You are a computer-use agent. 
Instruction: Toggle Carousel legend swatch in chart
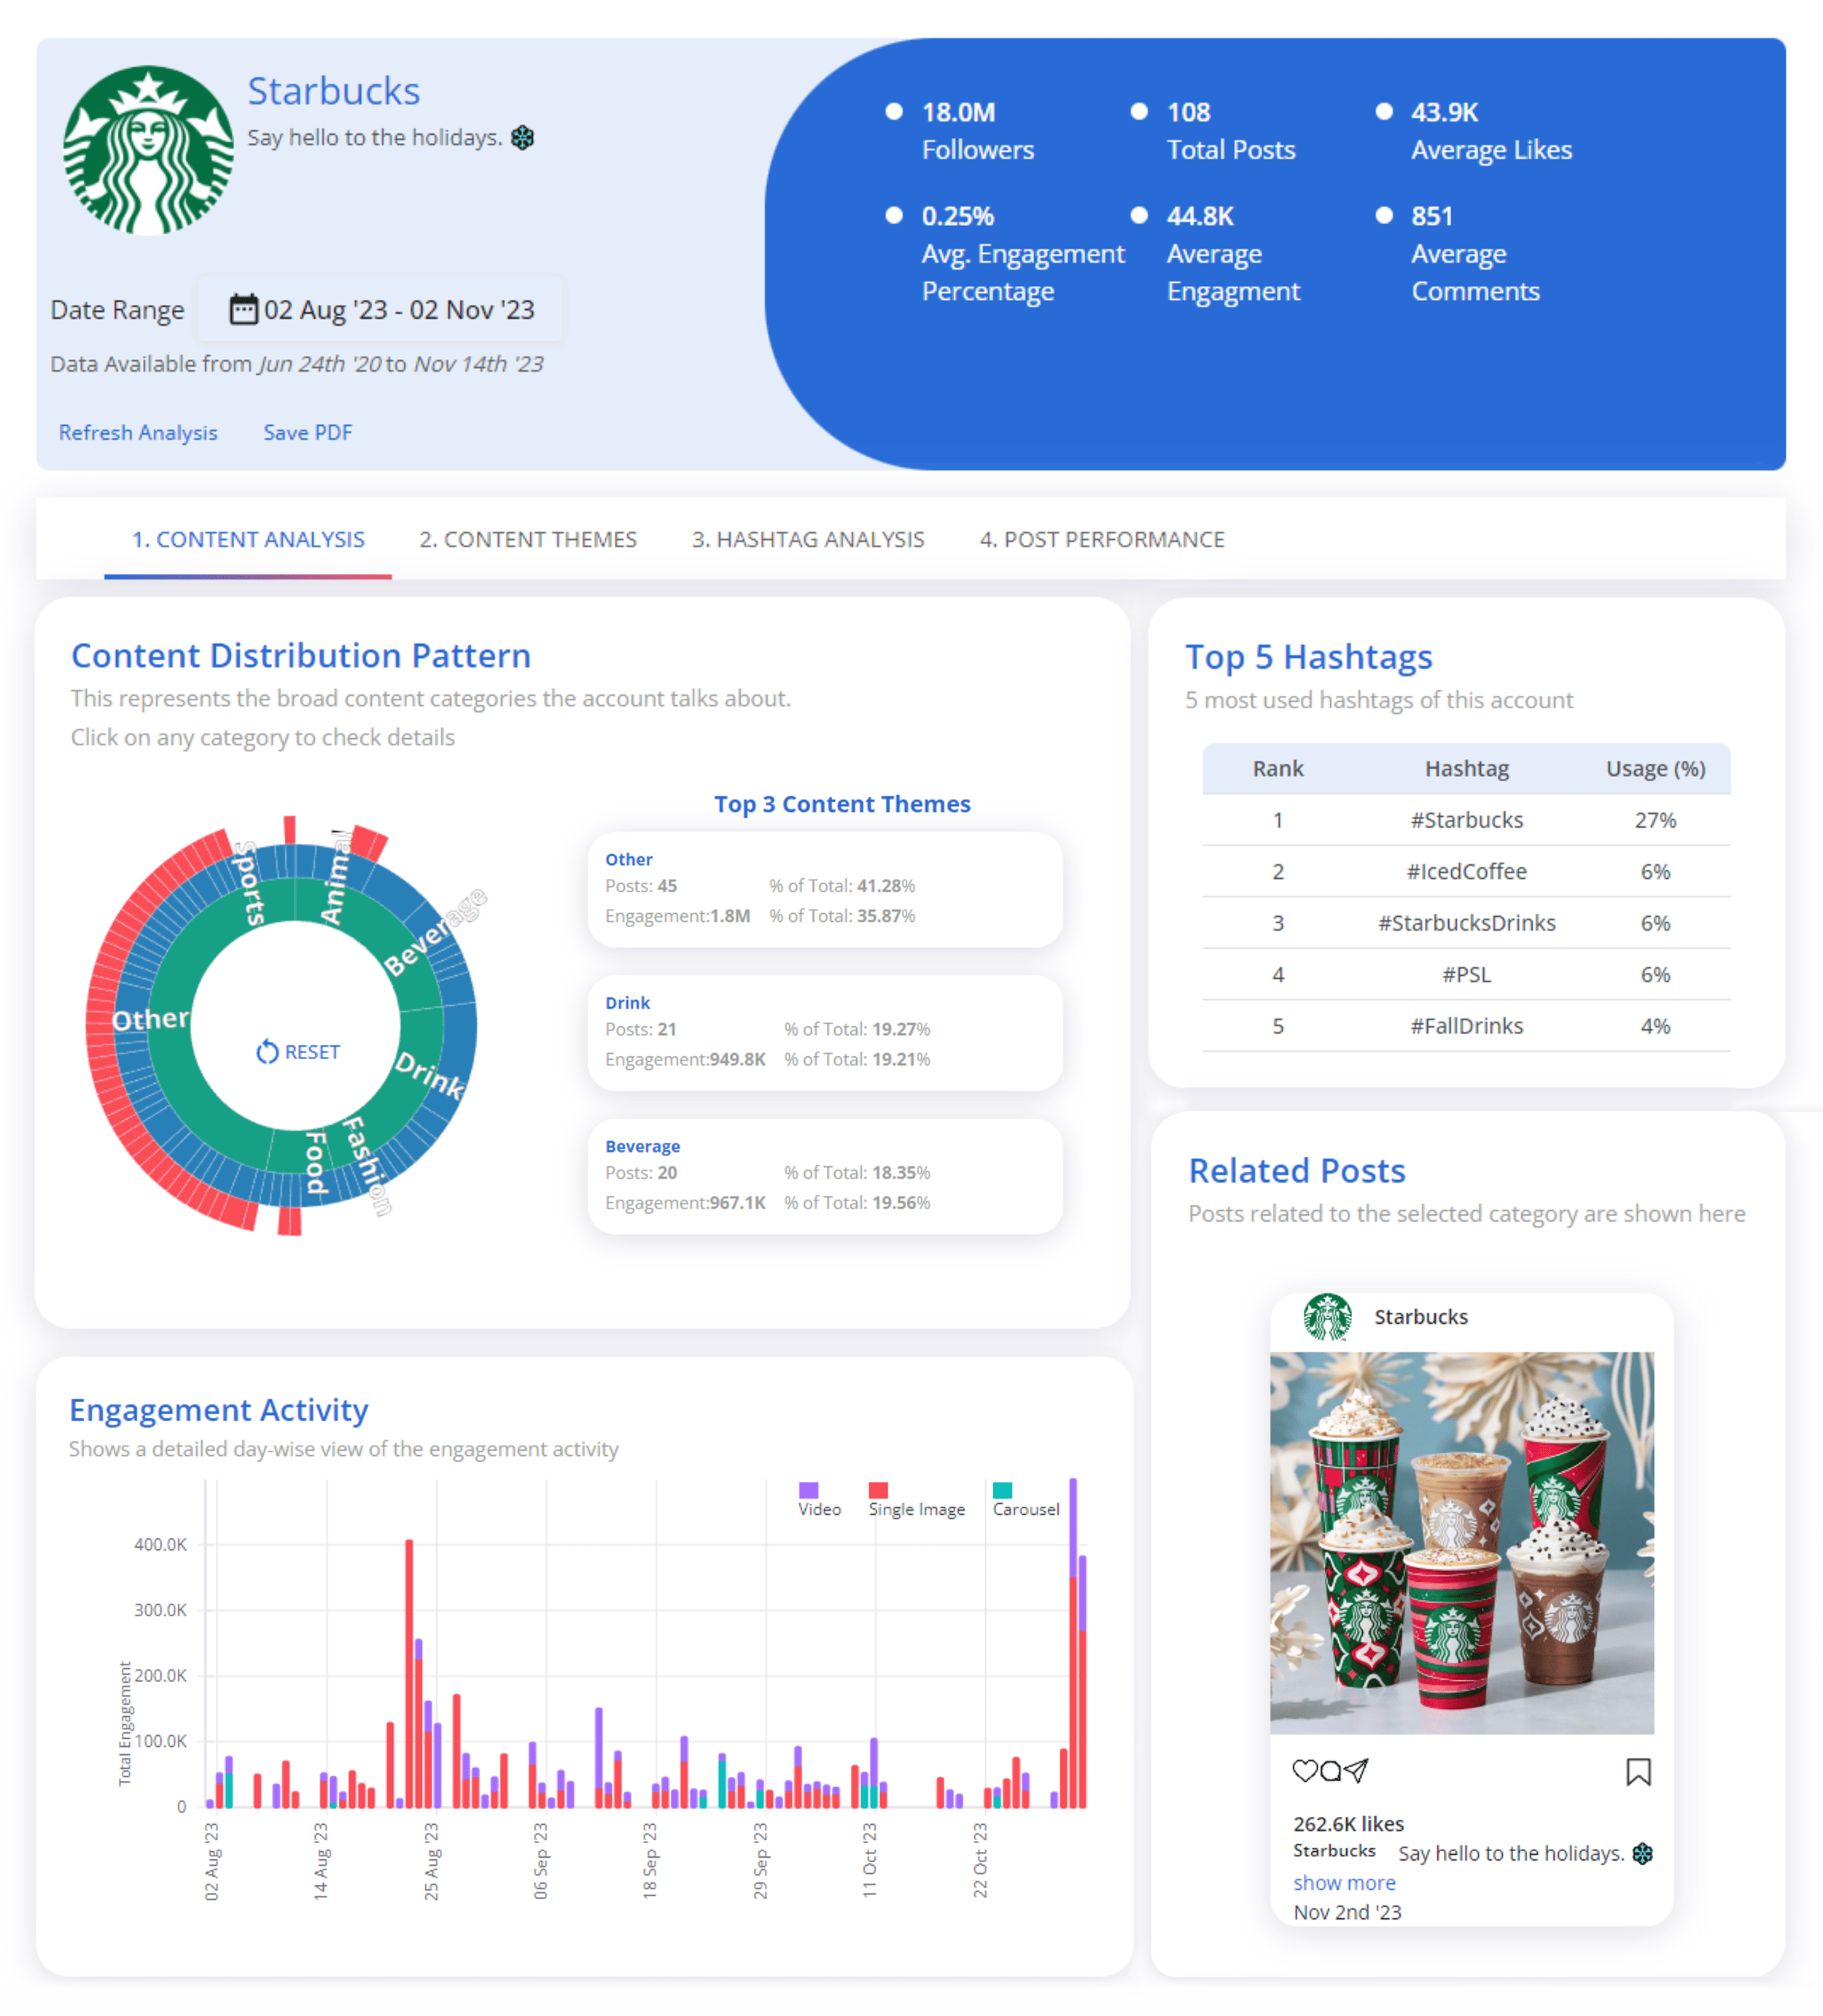point(1002,1490)
